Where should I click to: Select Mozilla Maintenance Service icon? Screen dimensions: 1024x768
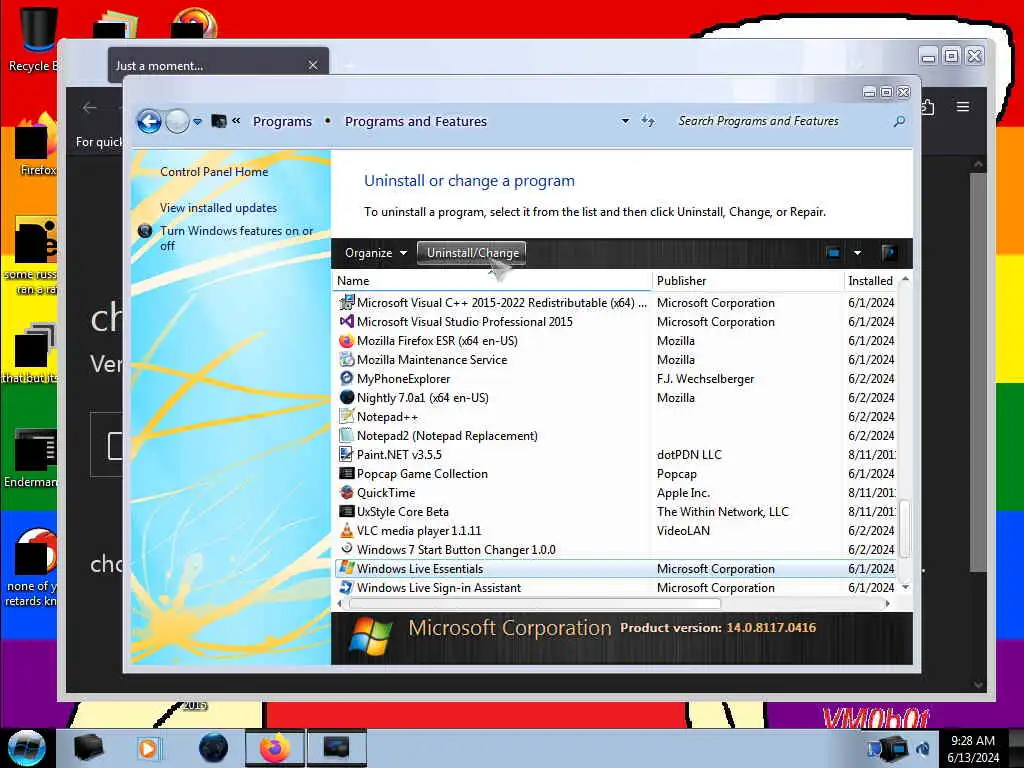[346, 359]
